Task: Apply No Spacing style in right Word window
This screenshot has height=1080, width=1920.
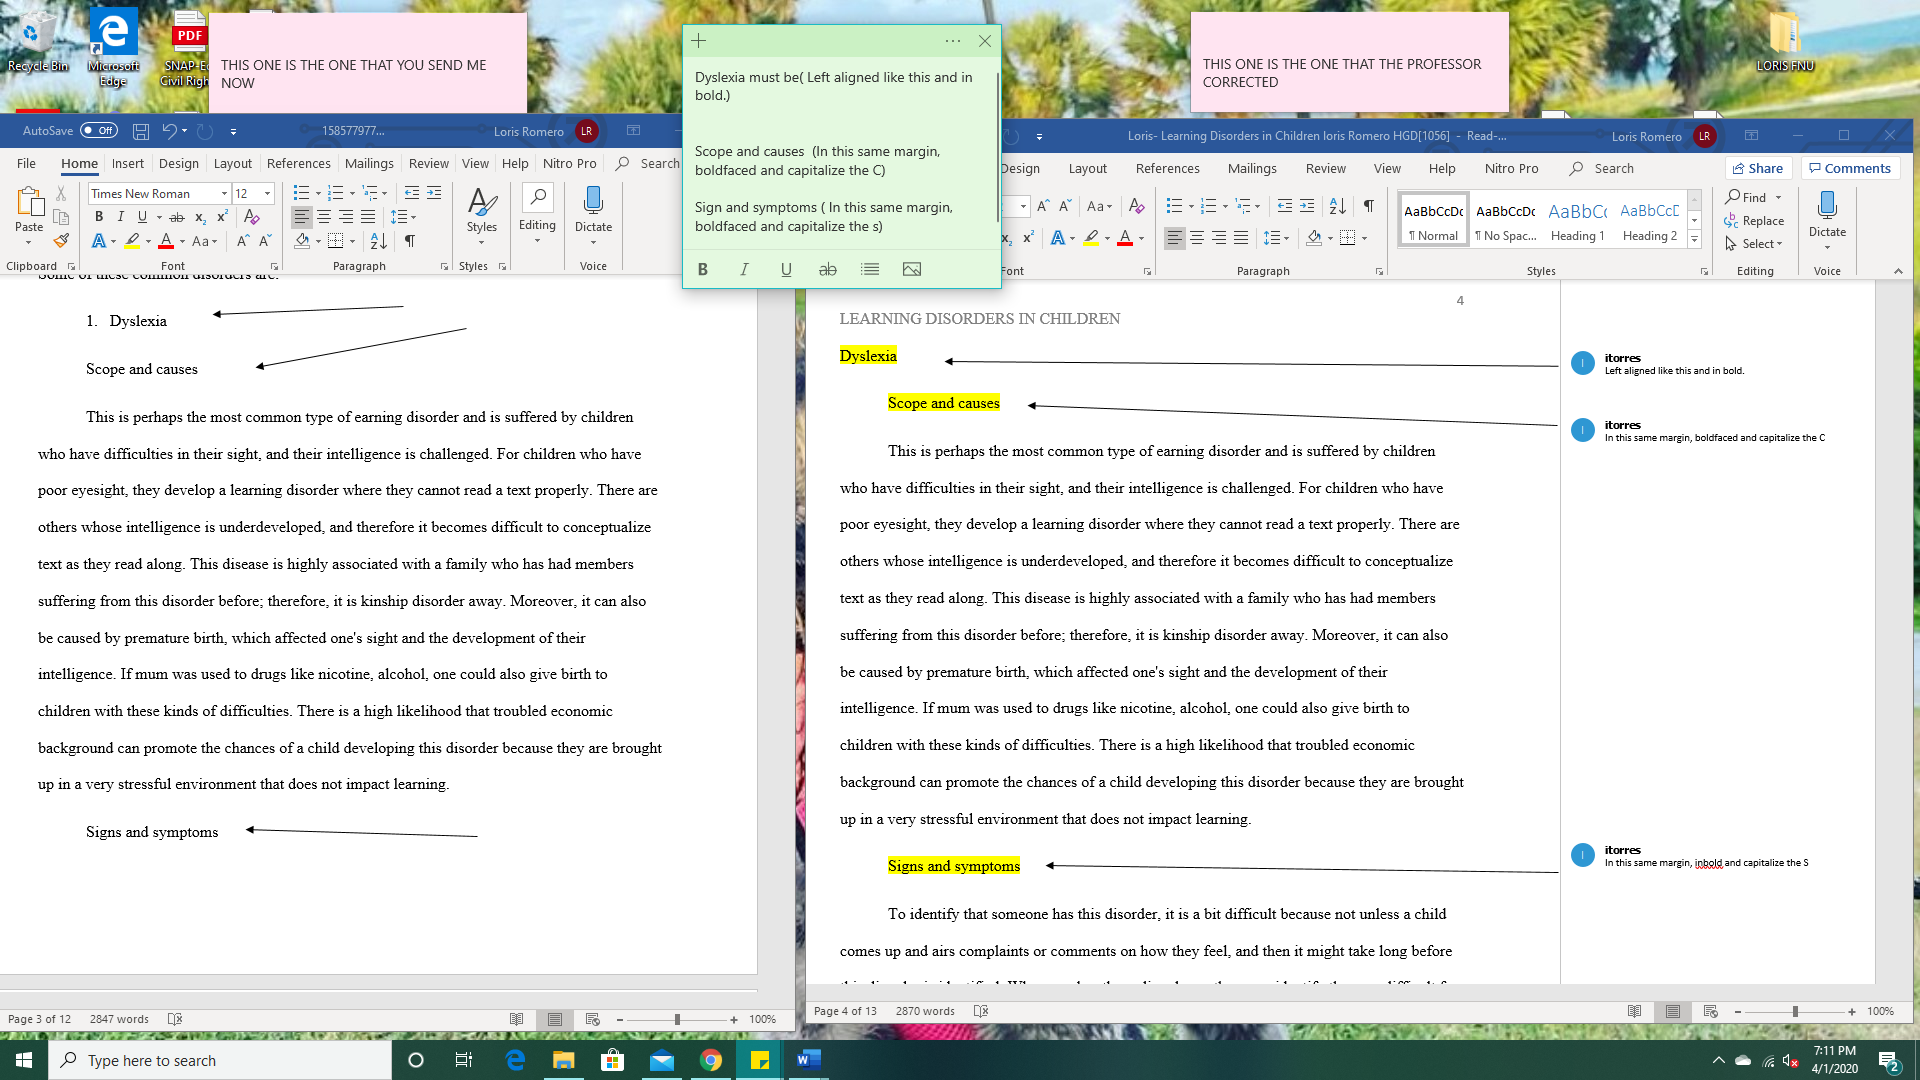Action: click(1505, 220)
